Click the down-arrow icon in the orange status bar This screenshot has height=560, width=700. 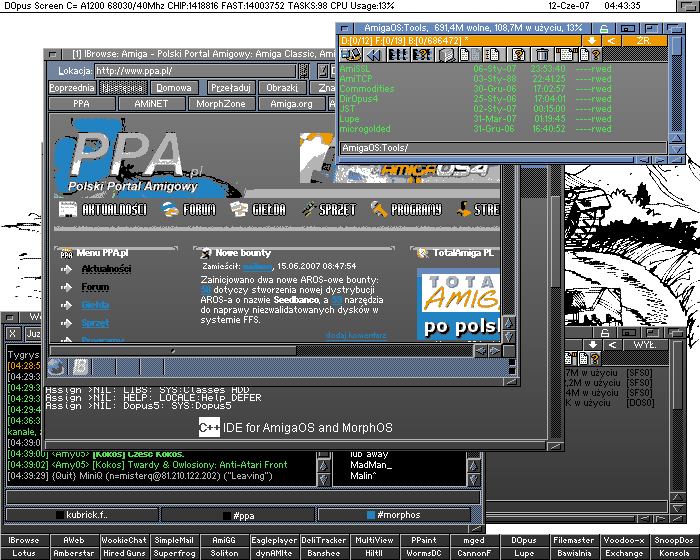(592, 41)
